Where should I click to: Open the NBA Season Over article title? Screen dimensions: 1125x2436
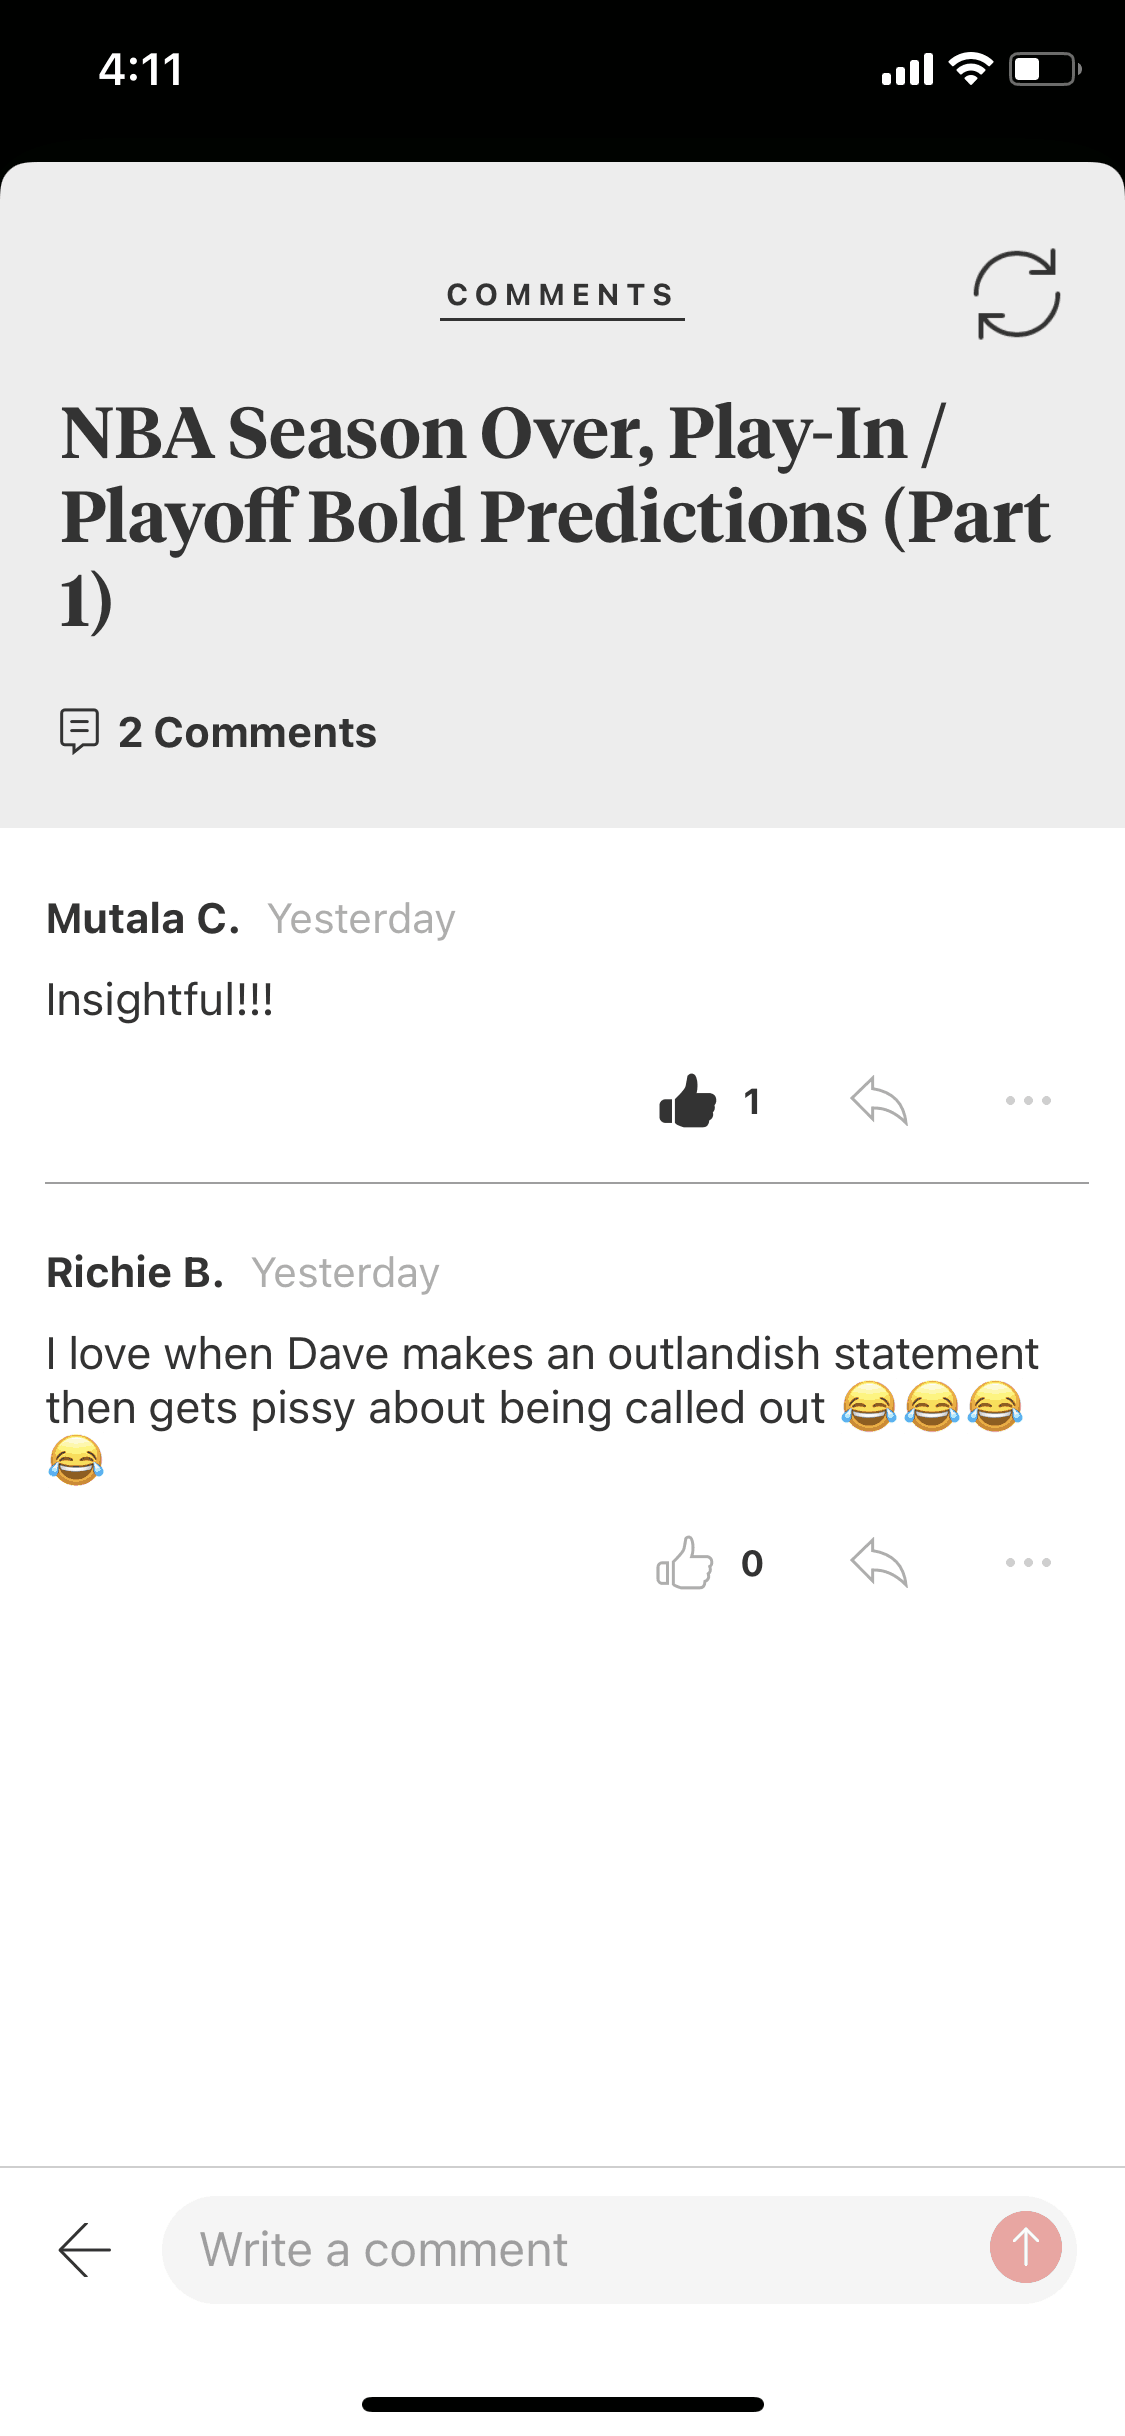pos(556,516)
